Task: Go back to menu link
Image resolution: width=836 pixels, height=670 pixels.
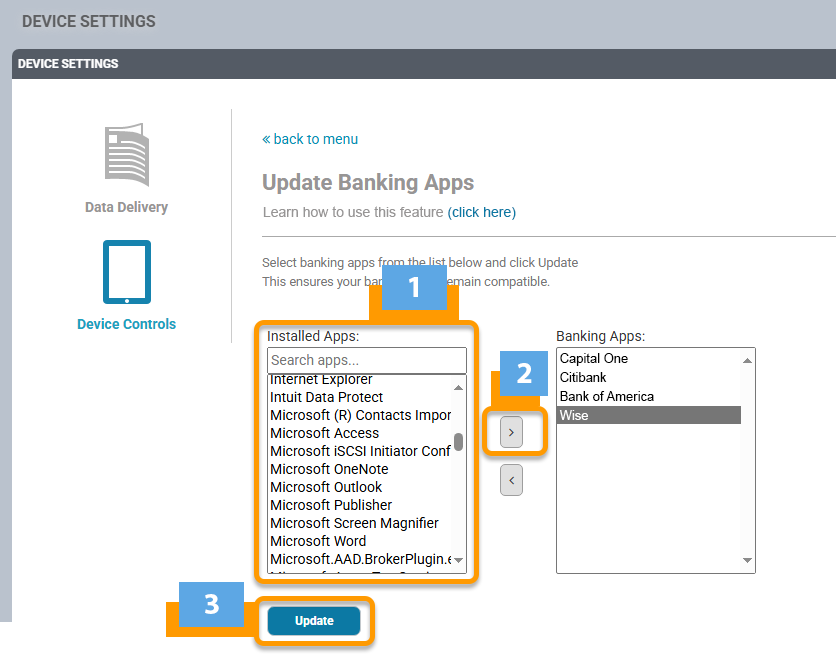Action: pyautogui.click(x=310, y=139)
